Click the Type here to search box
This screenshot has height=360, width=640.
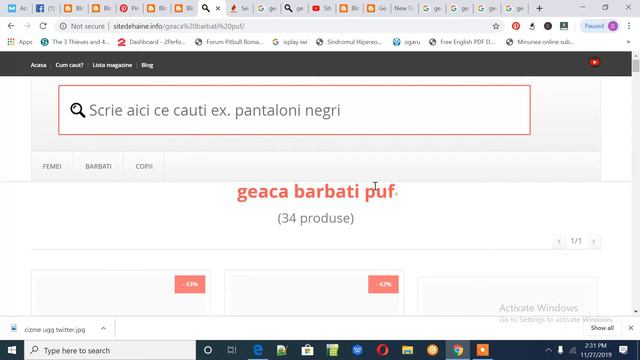[x=110, y=350]
